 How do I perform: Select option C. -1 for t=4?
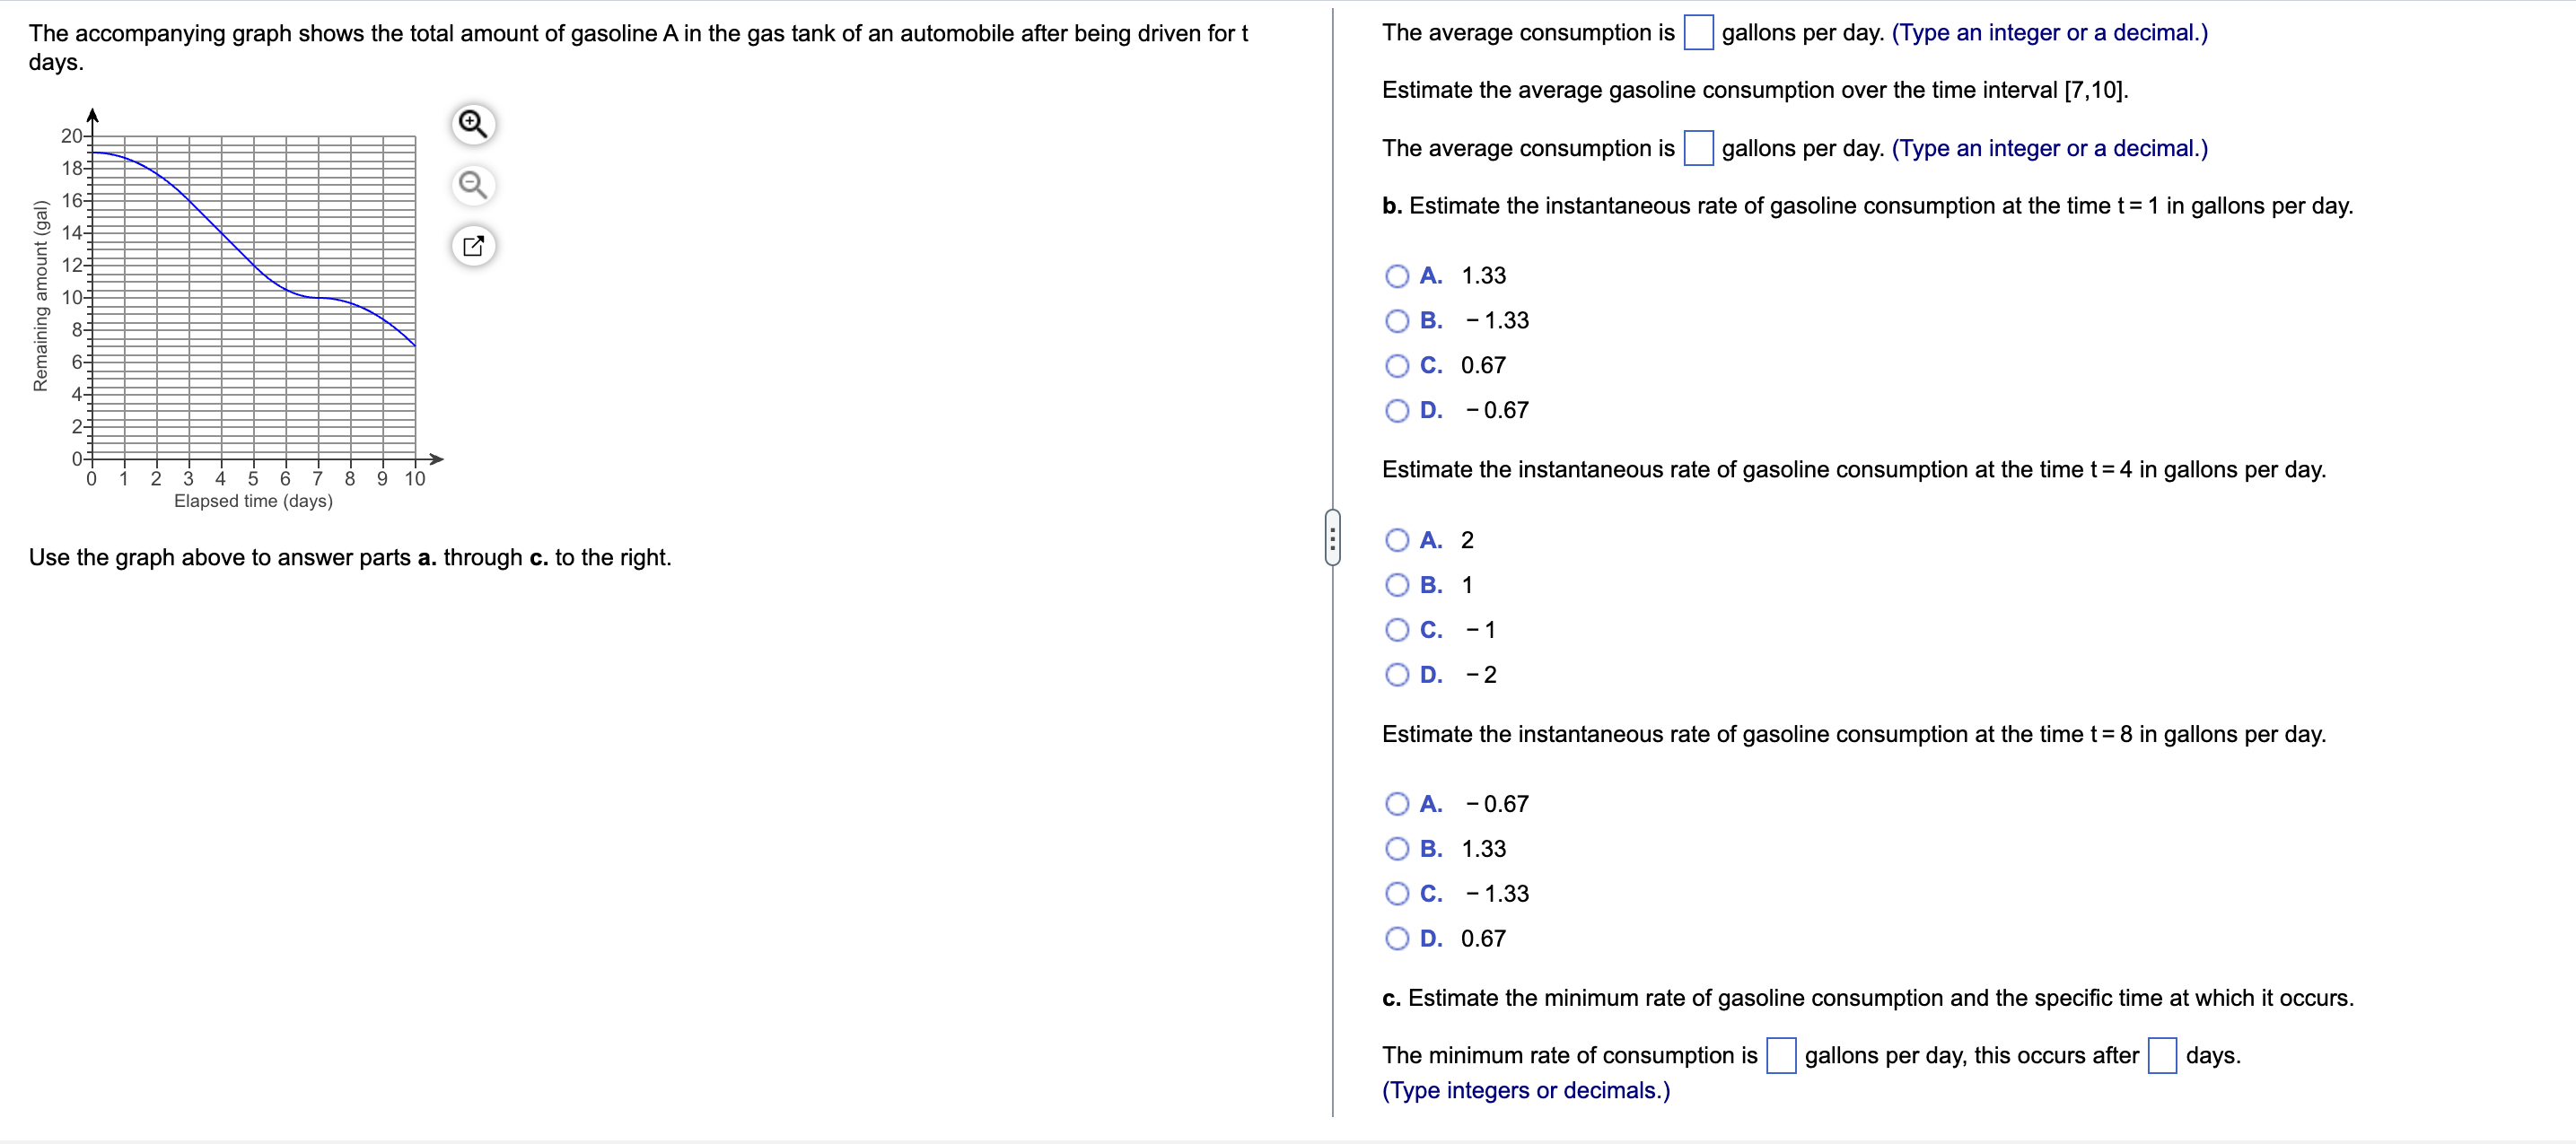pos(1397,629)
